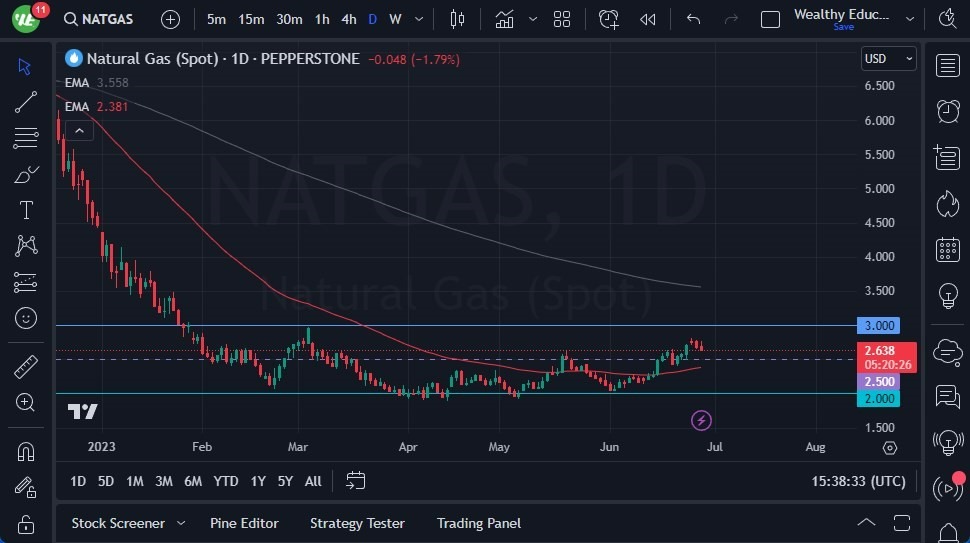This screenshot has width=970, height=543.
Task: Expand layout management dropdown arrow
Action: click(x=910, y=19)
